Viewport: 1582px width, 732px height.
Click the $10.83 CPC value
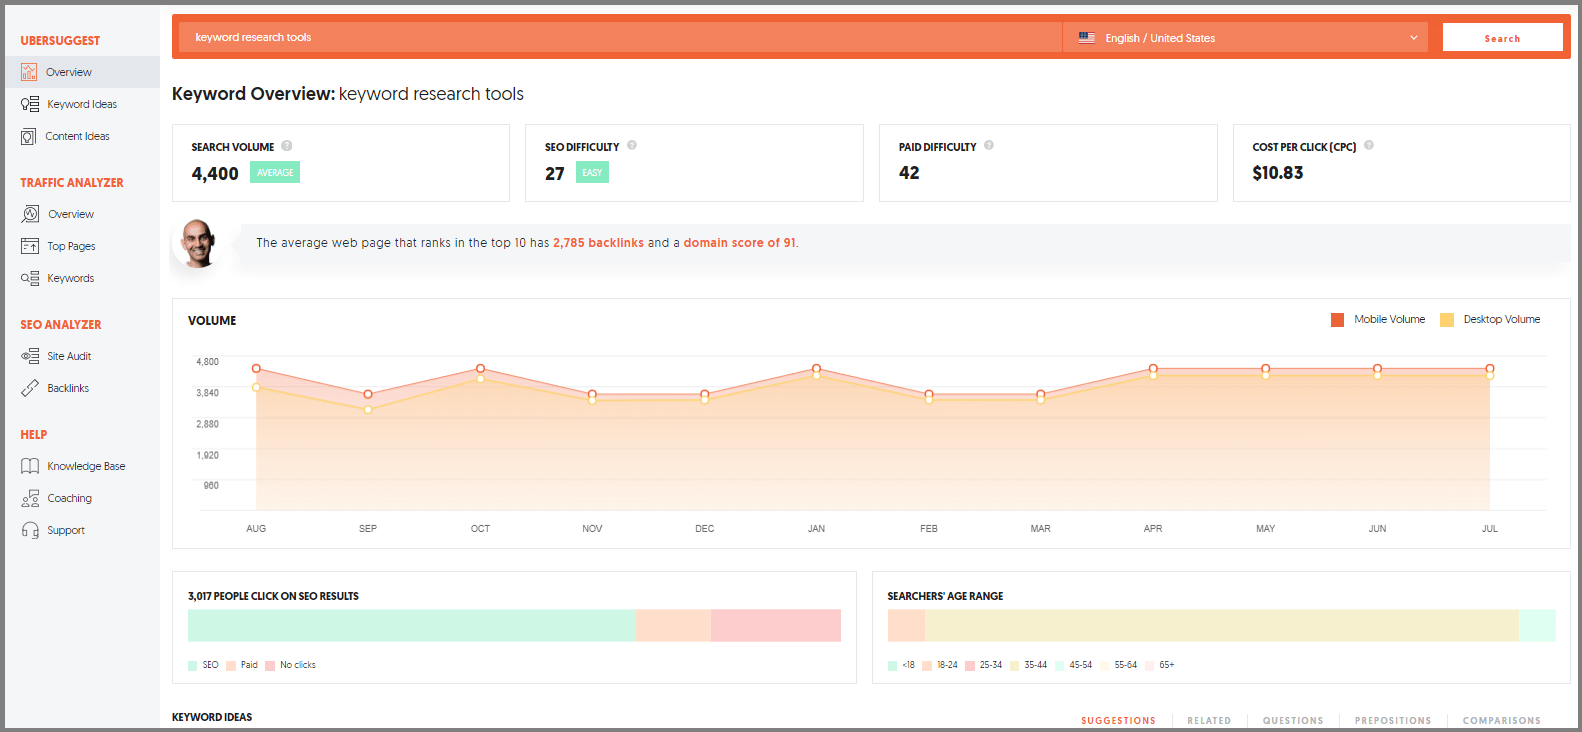tap(1278, 173)
